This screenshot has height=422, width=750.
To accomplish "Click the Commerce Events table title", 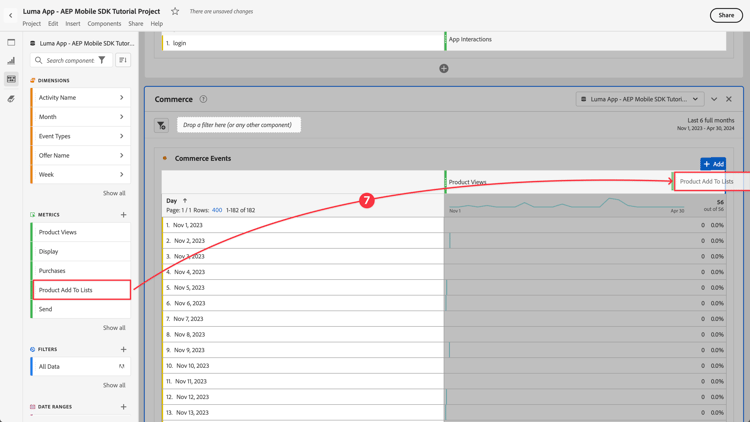I will click(203, 158).
